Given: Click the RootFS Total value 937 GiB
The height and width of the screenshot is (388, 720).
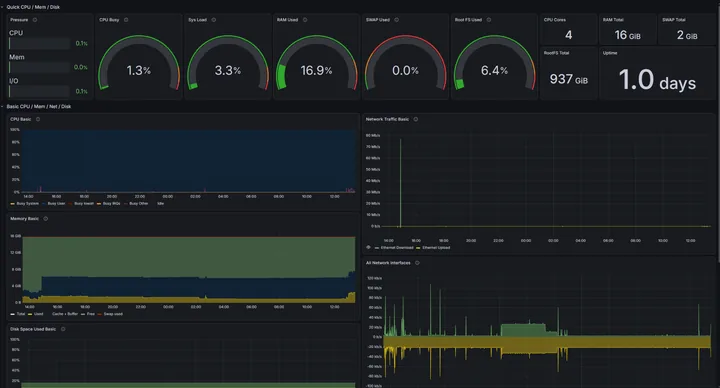Looking at the screenshot, I should (x=568, y=79).
